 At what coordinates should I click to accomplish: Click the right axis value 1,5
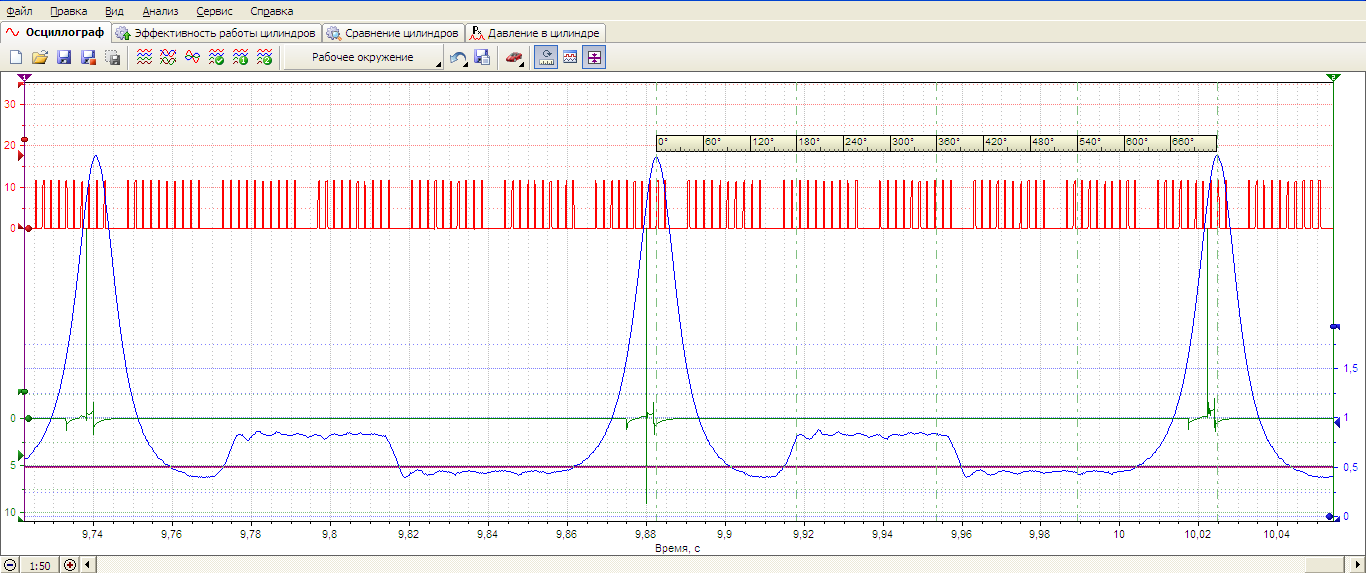(x=1352, y=368)
